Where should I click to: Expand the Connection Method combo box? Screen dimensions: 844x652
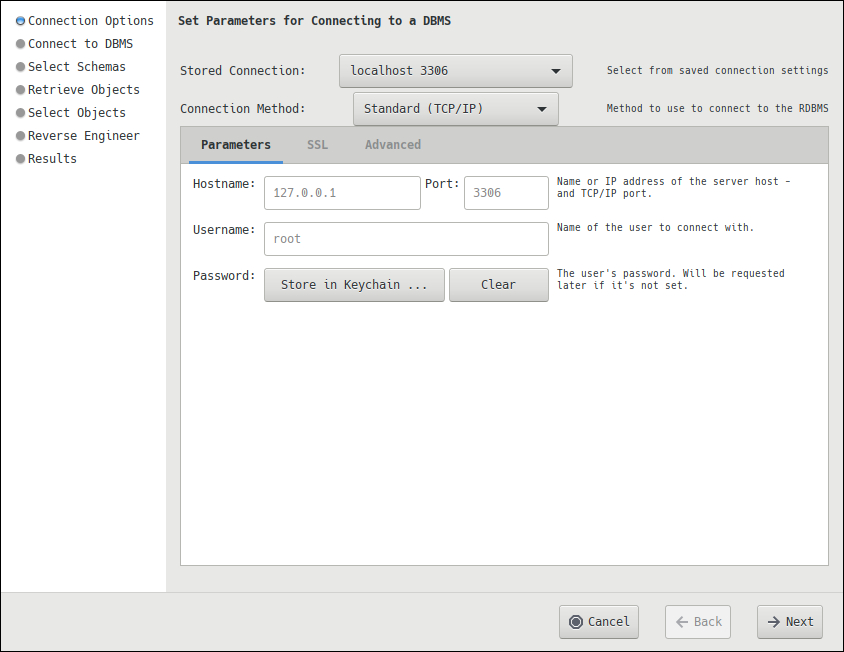point(455,109)
